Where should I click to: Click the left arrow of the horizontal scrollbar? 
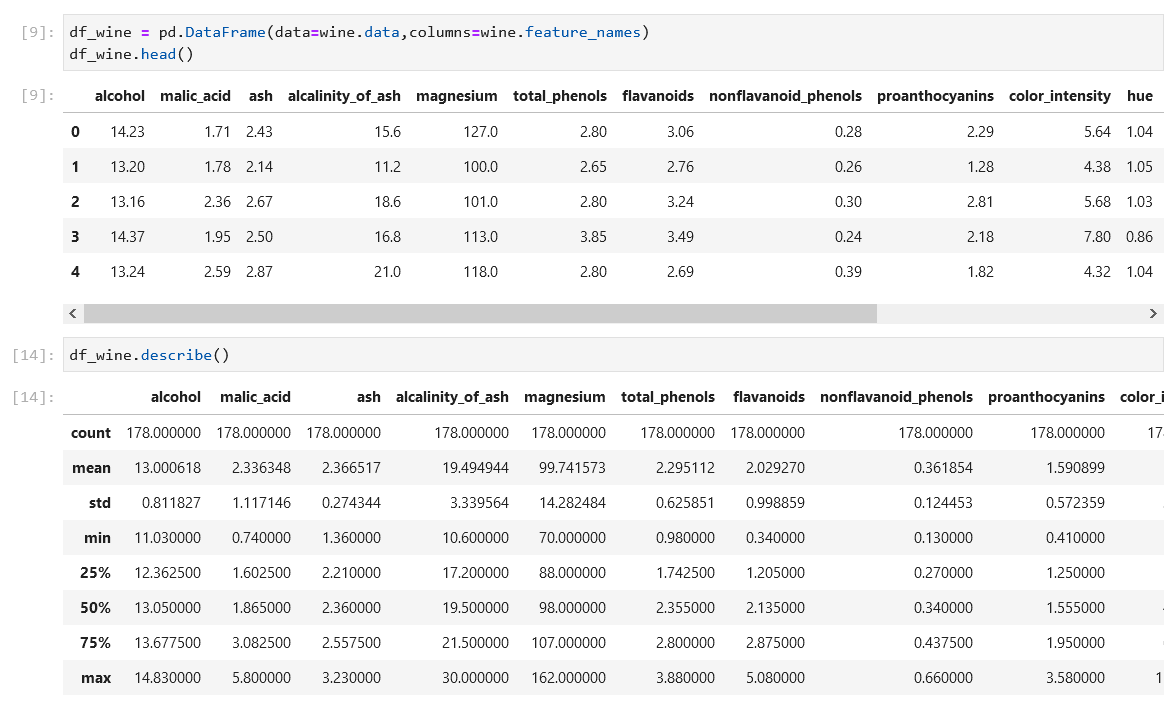[72, 313]
